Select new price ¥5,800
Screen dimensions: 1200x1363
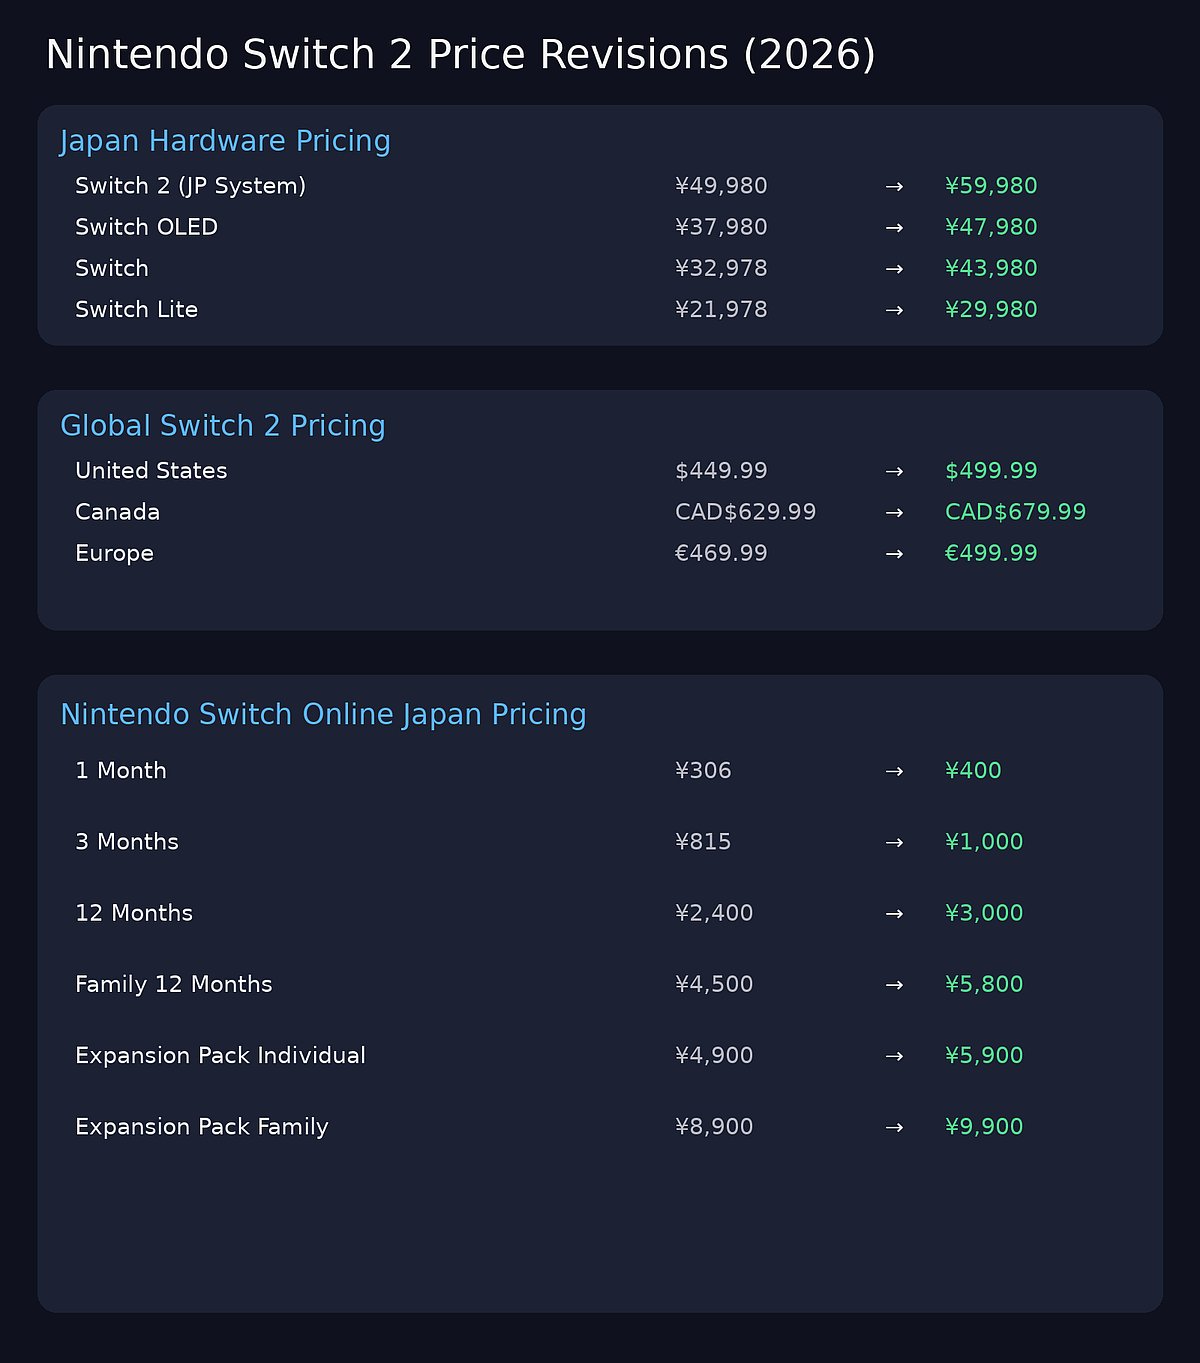point(984,984)
